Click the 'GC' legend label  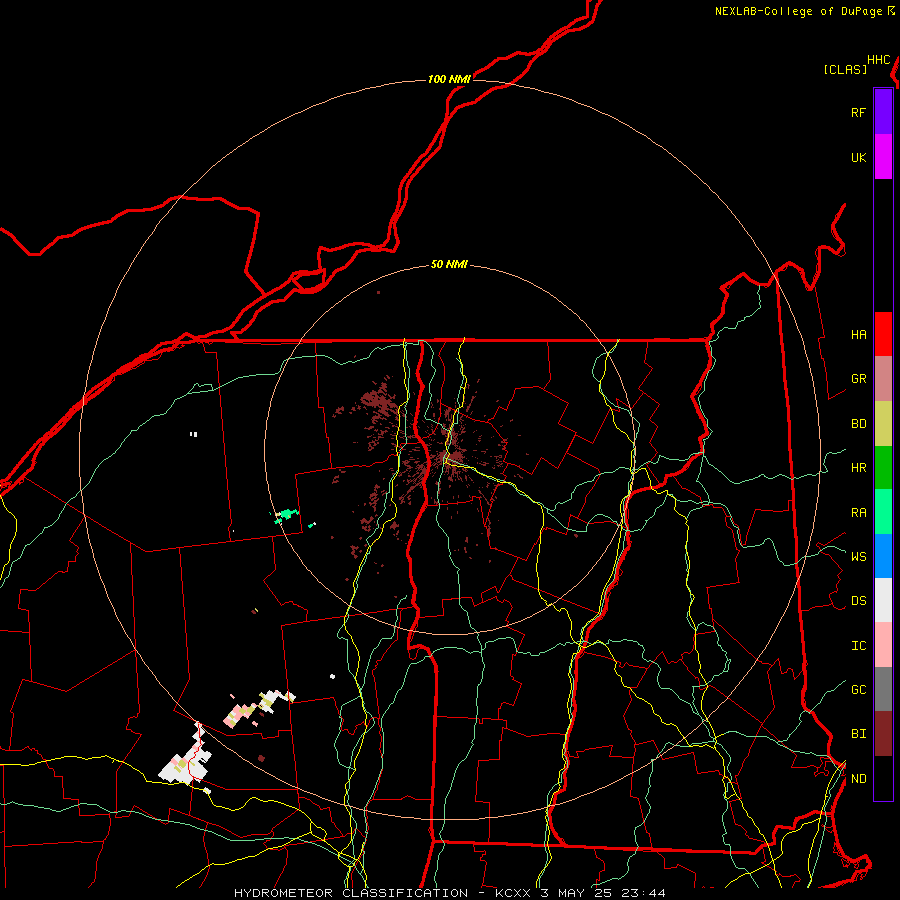(858, 689)
